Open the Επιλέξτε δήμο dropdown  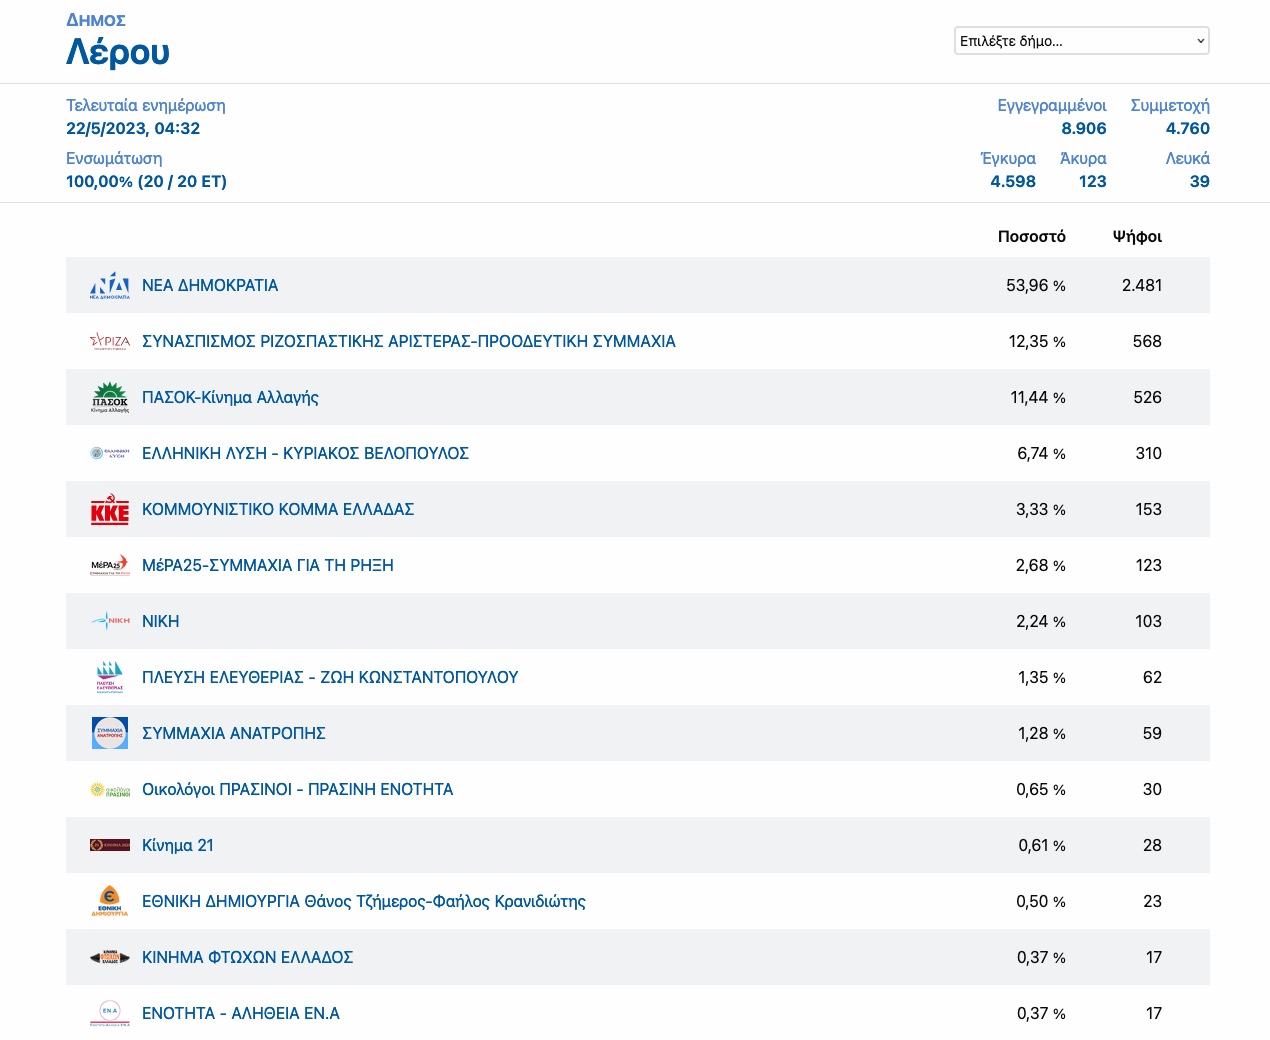click(1082, 41)
